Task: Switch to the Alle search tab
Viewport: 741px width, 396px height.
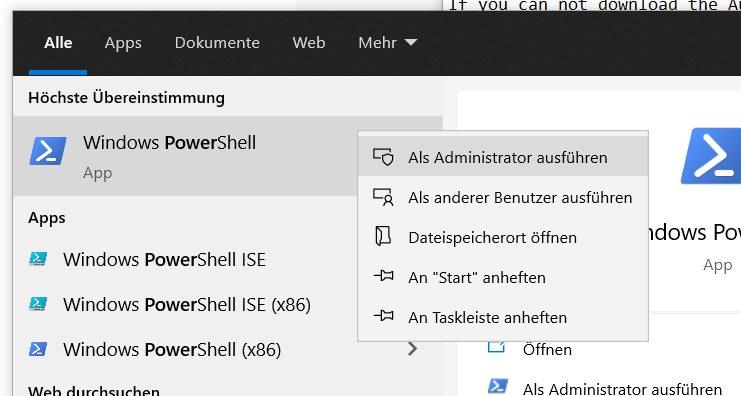Action: pos(58,43)
